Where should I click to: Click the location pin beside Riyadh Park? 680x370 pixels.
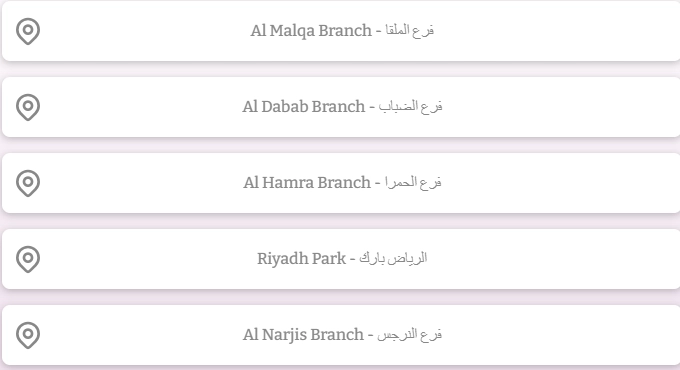tap(28, 259)
